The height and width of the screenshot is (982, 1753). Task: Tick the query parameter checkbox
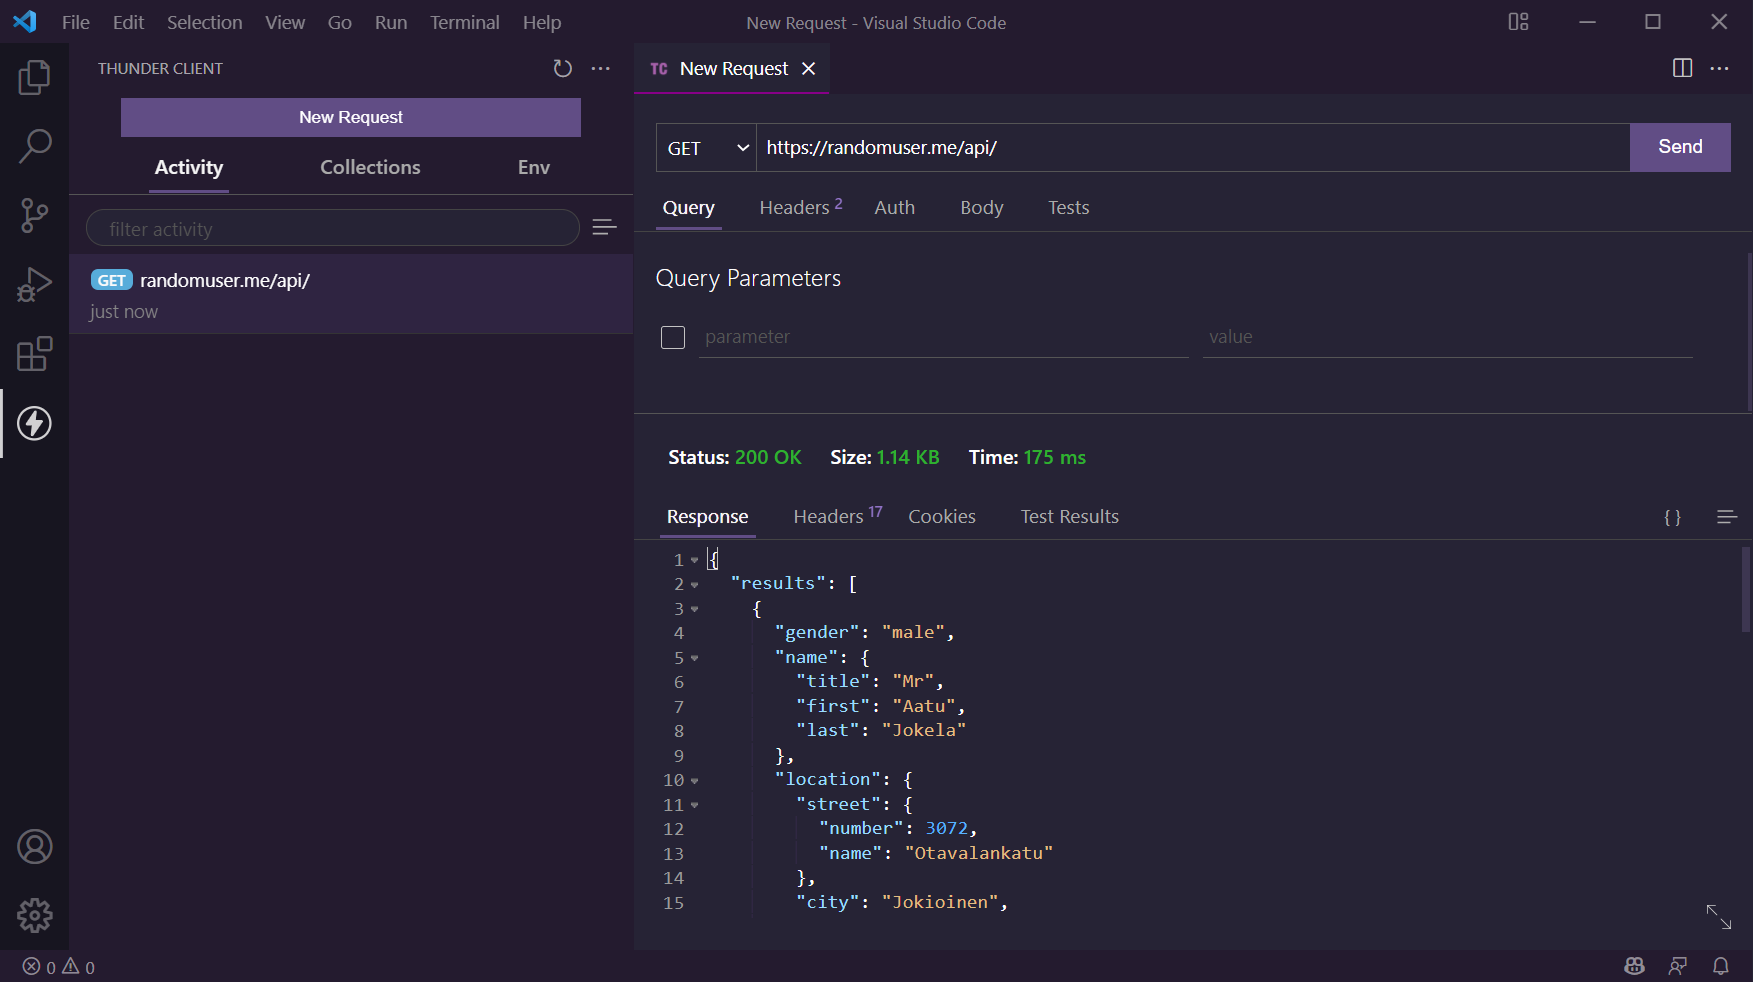click(673, 337)
